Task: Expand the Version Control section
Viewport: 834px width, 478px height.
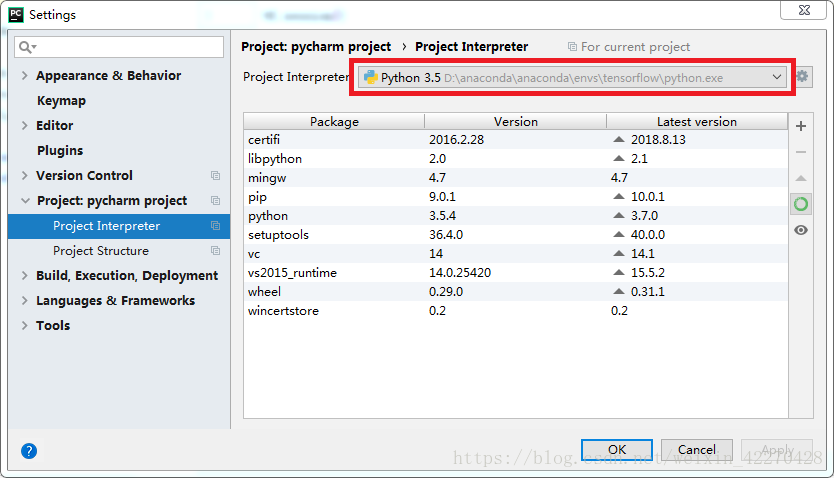Action: (24, 175)
